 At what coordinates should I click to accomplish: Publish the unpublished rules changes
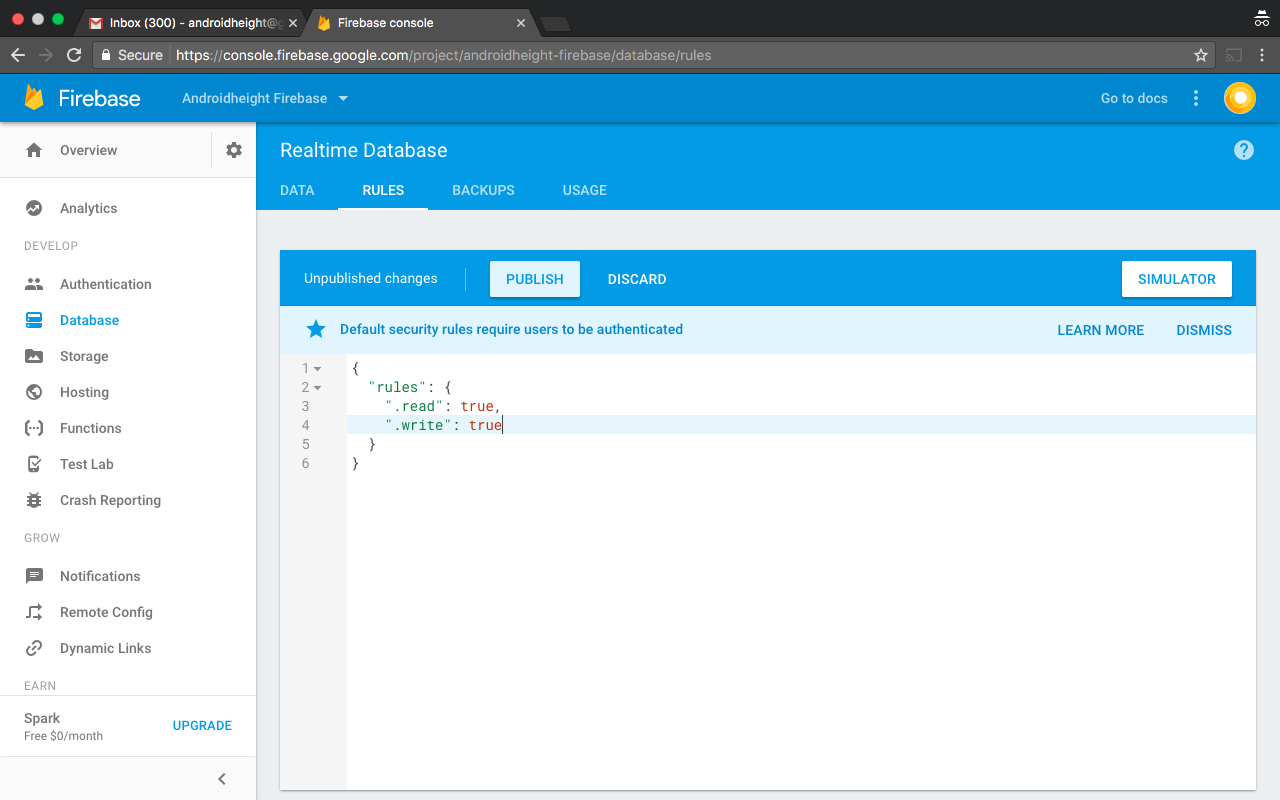pyautogui.click(x=534, y=279)
